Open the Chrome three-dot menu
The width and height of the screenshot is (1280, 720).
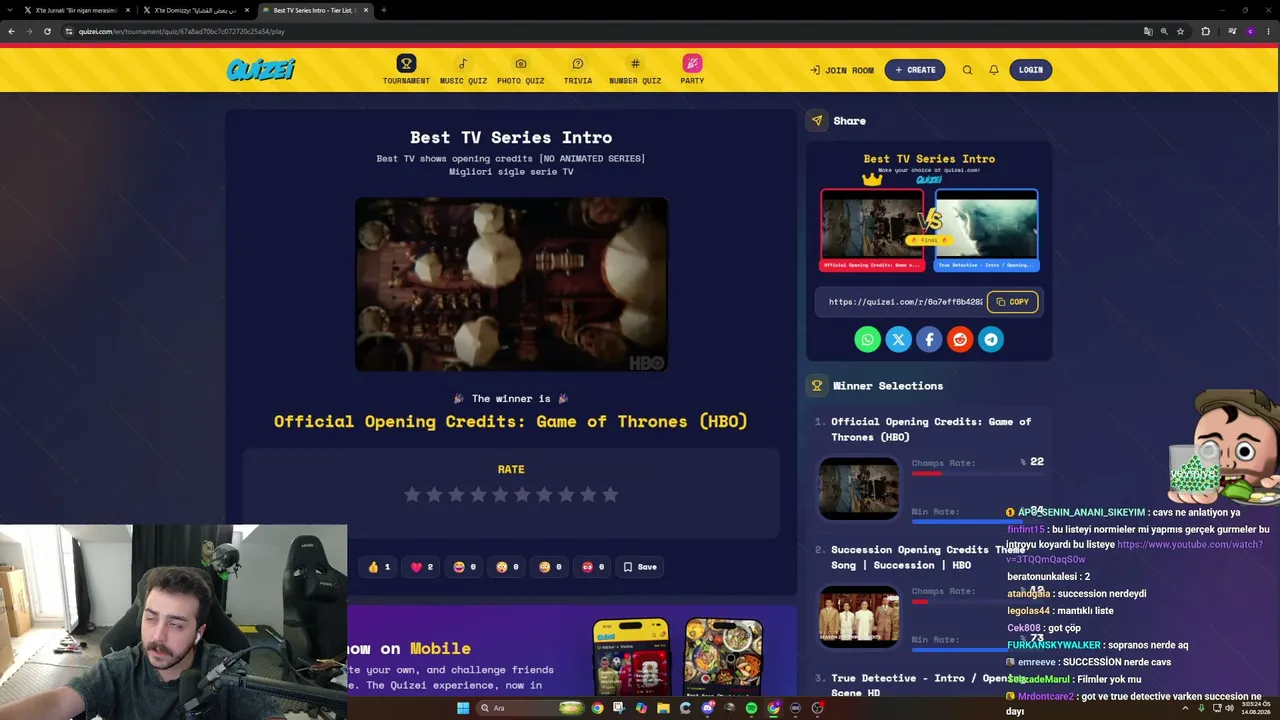pos(1269,31)
